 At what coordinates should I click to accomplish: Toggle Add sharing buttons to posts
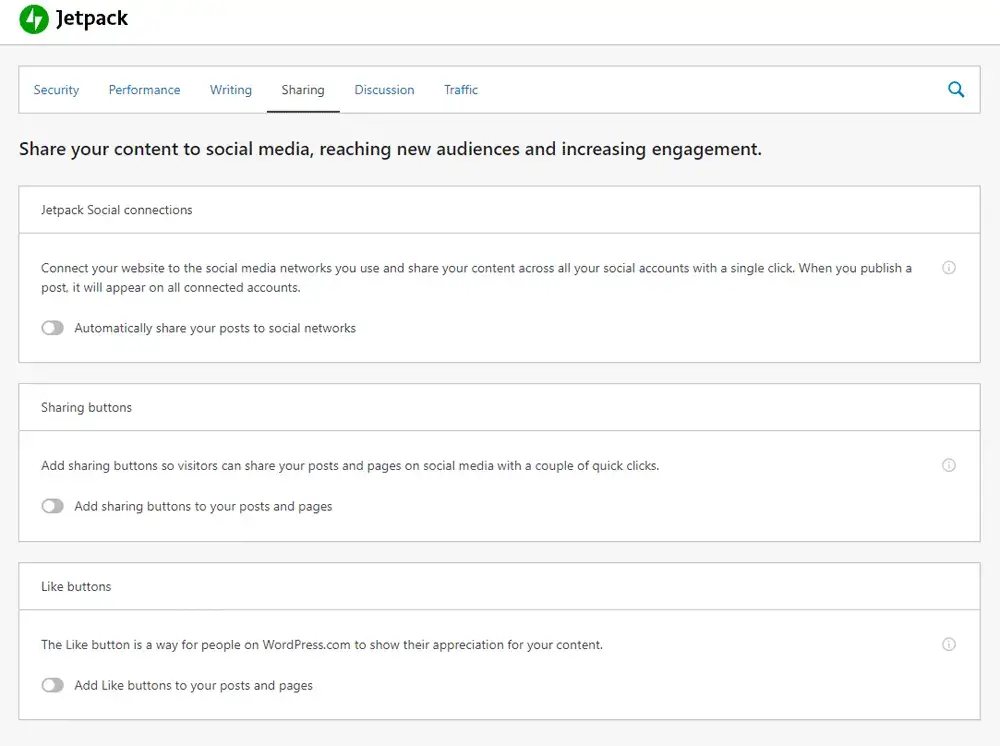tap(52, 506)
